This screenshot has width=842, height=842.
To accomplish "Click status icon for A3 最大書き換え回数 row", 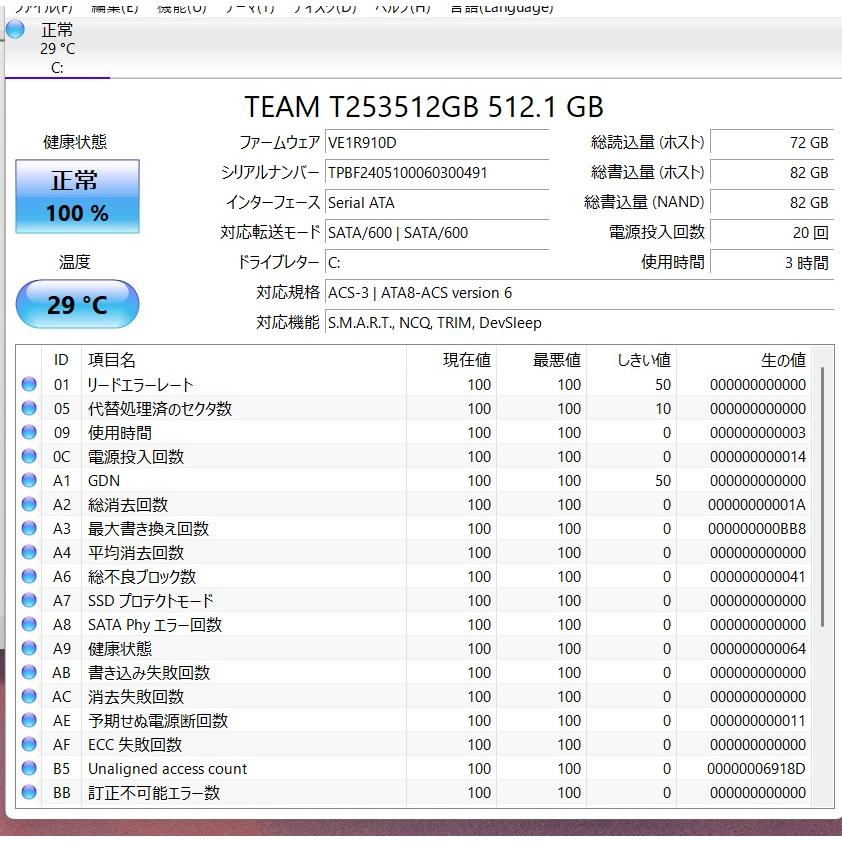I will (x=29, y=528).
